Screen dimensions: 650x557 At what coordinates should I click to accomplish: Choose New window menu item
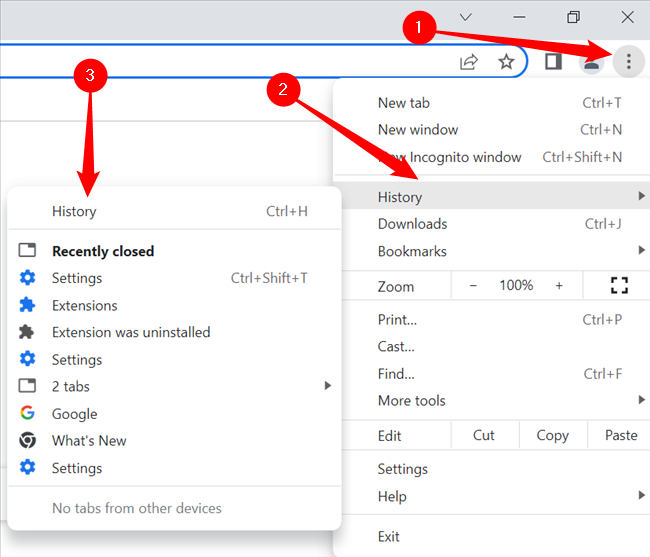(492, 130)
